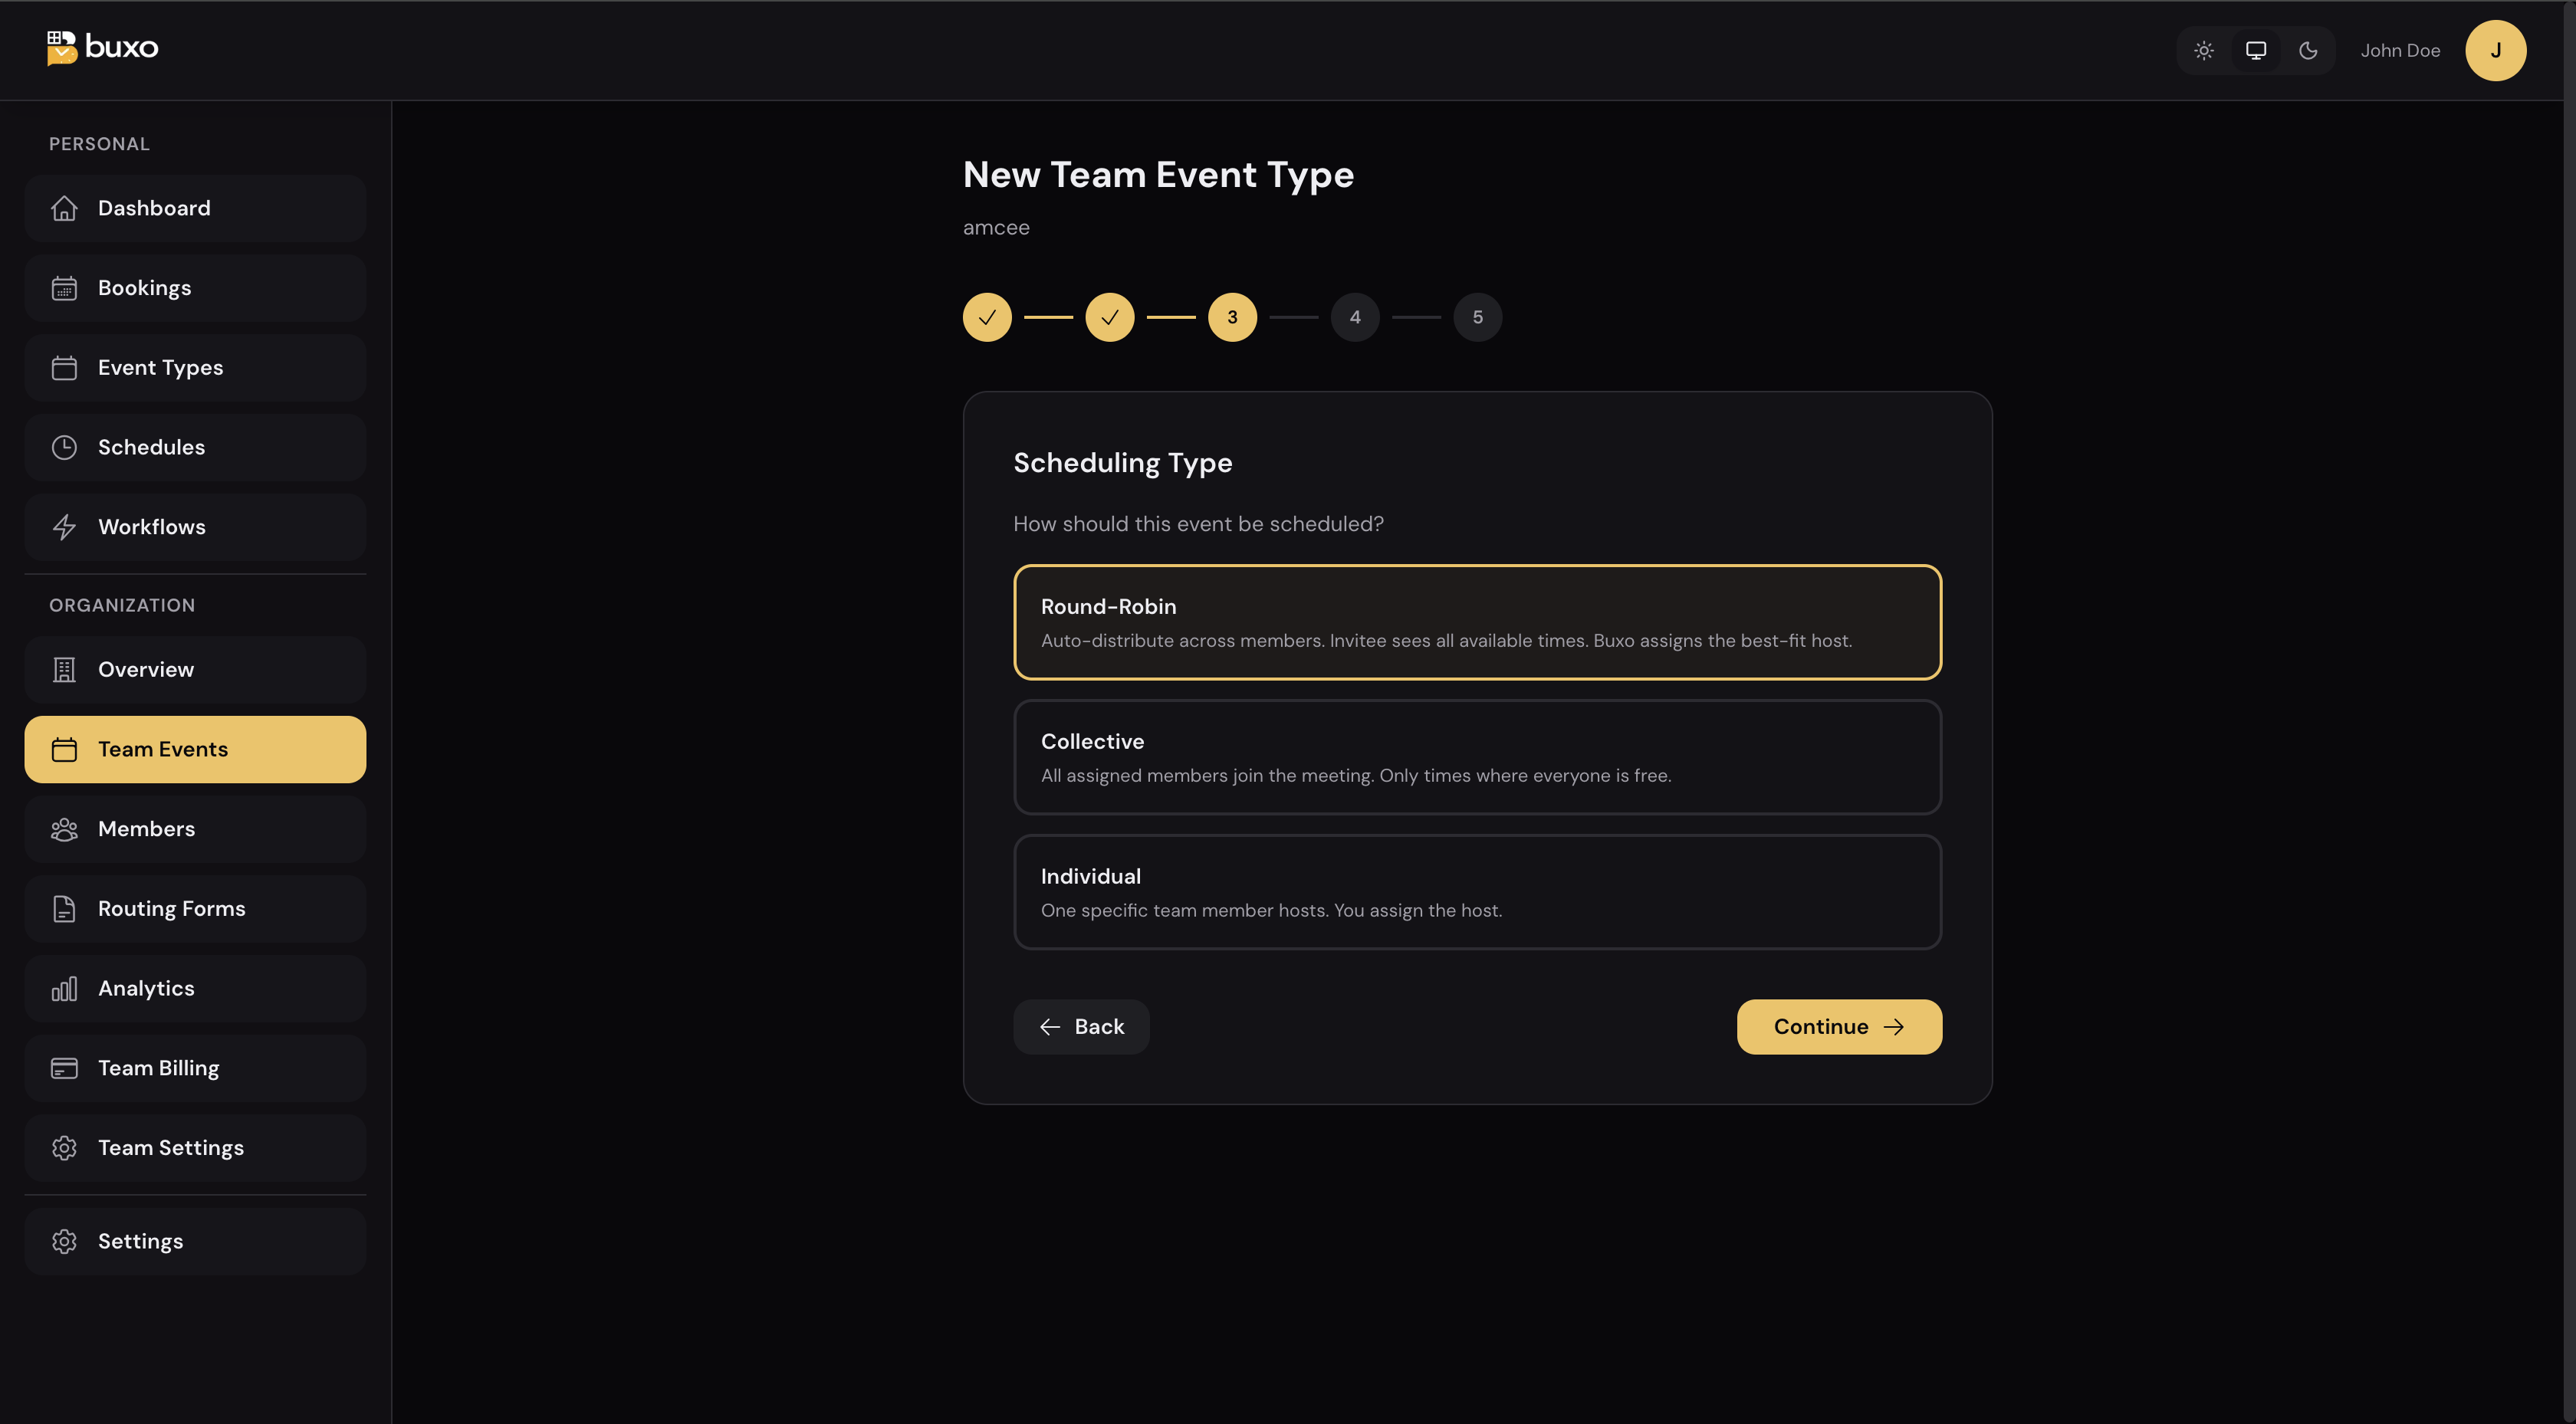
Task: Select the Round-Robin scheduling option
Action: pos(1477,622)
